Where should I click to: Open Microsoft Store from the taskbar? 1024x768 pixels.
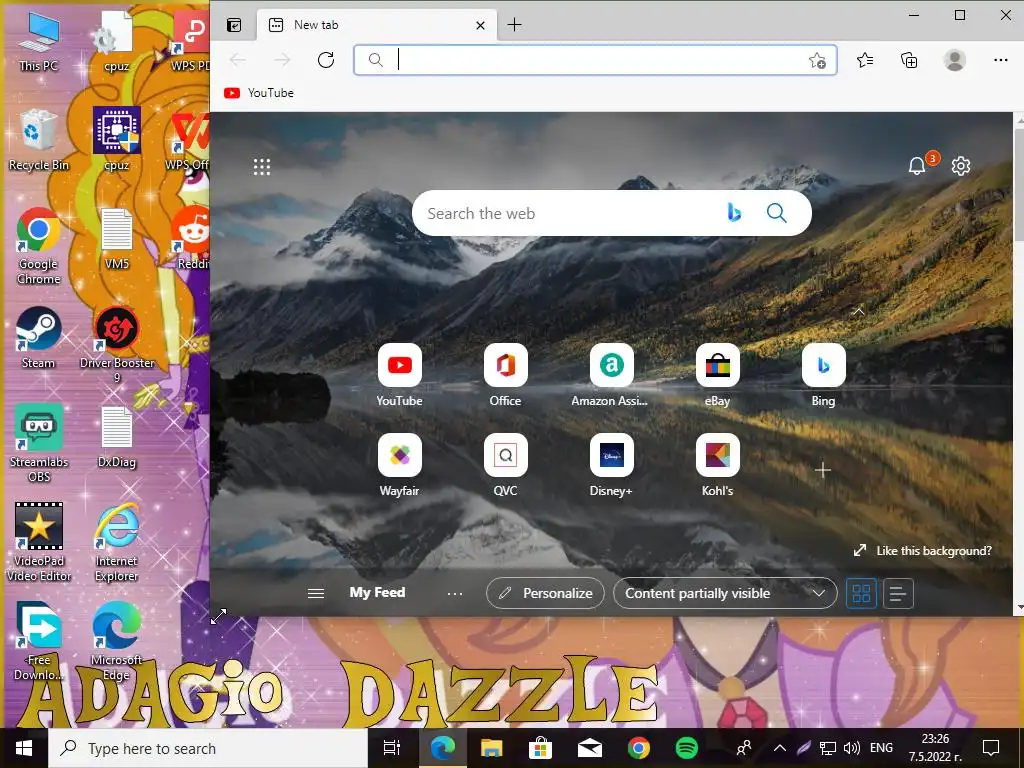point(540,748)
